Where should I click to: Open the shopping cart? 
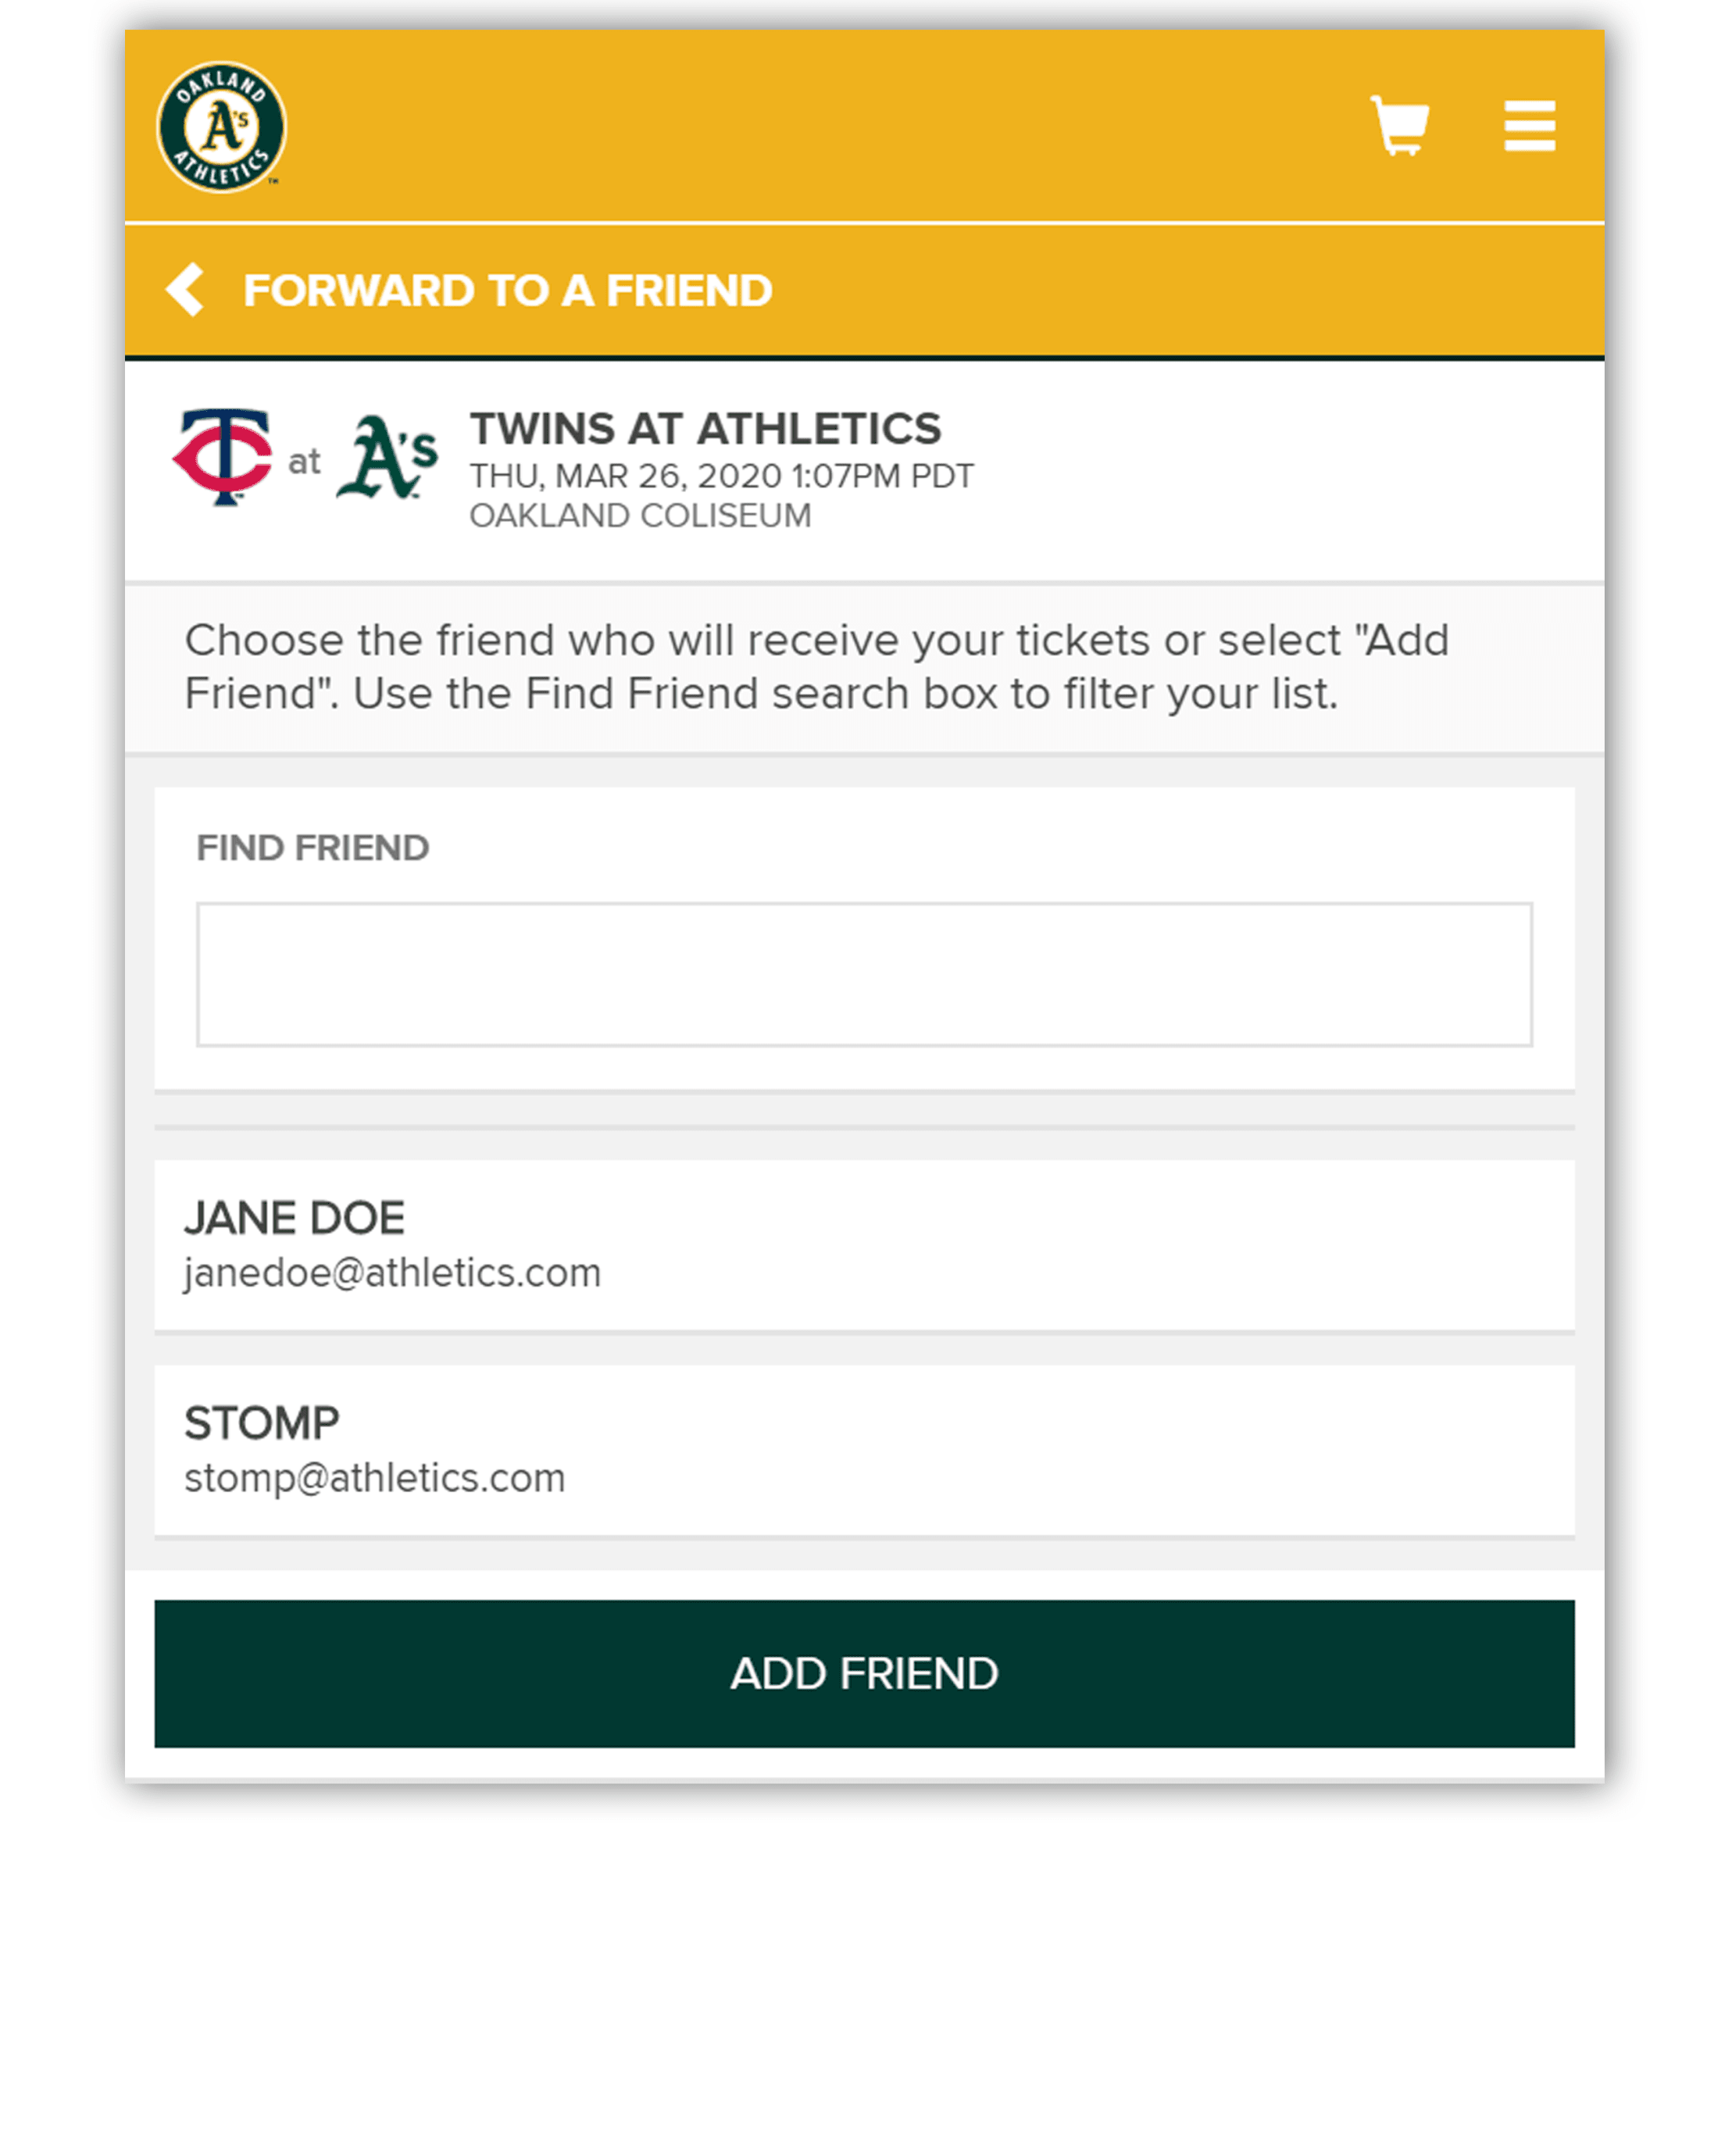1398,126
